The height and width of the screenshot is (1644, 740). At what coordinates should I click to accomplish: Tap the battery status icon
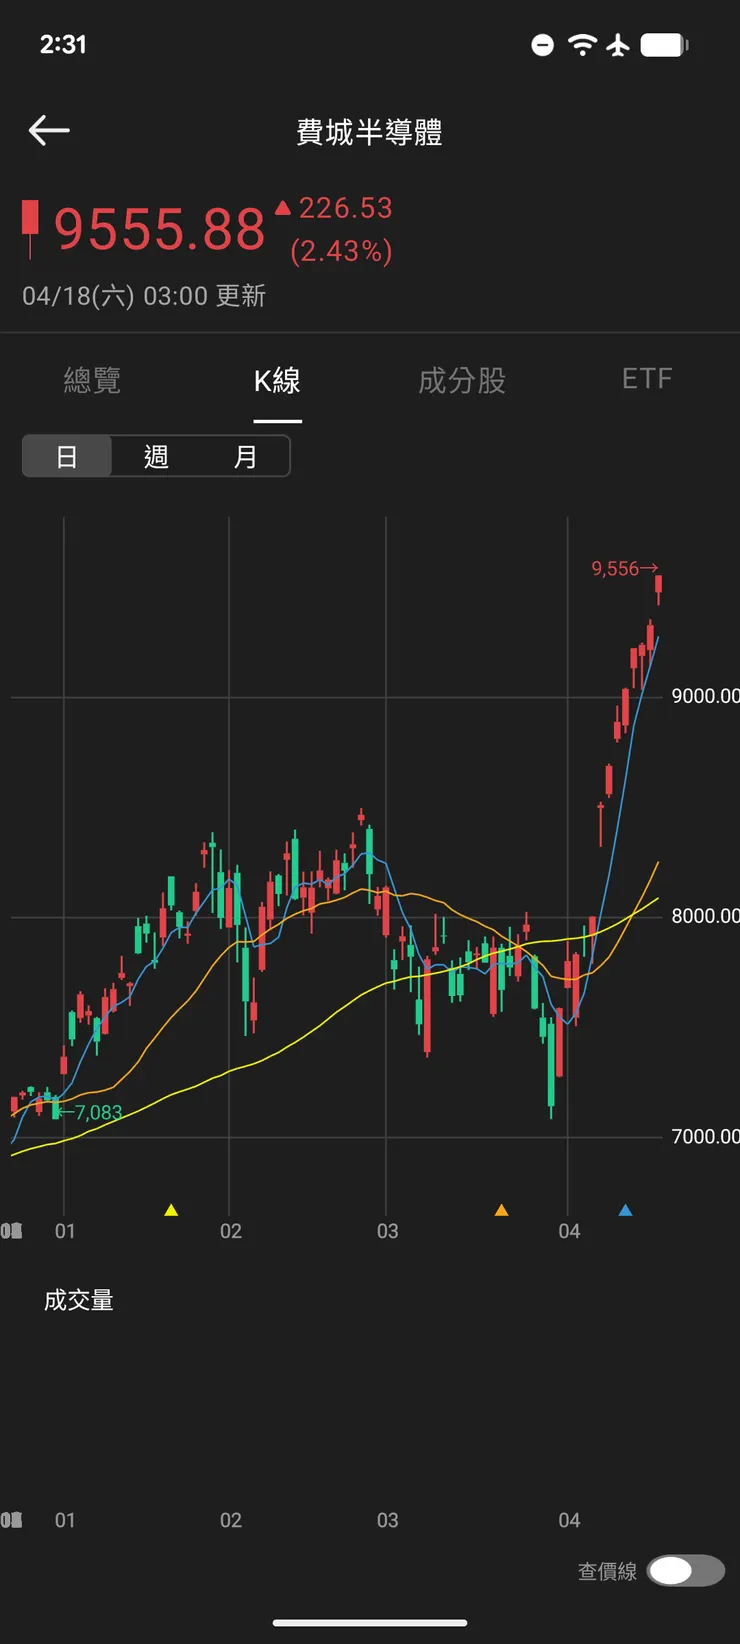click(664, 45)
